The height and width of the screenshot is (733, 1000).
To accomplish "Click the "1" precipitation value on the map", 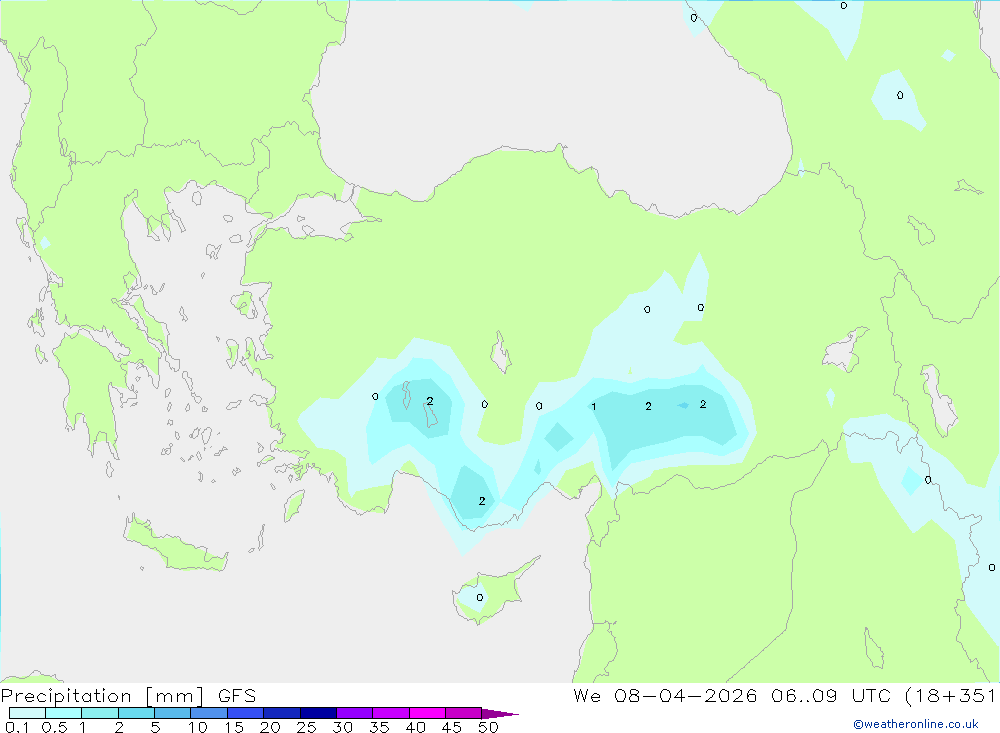I will coord(594,407).
